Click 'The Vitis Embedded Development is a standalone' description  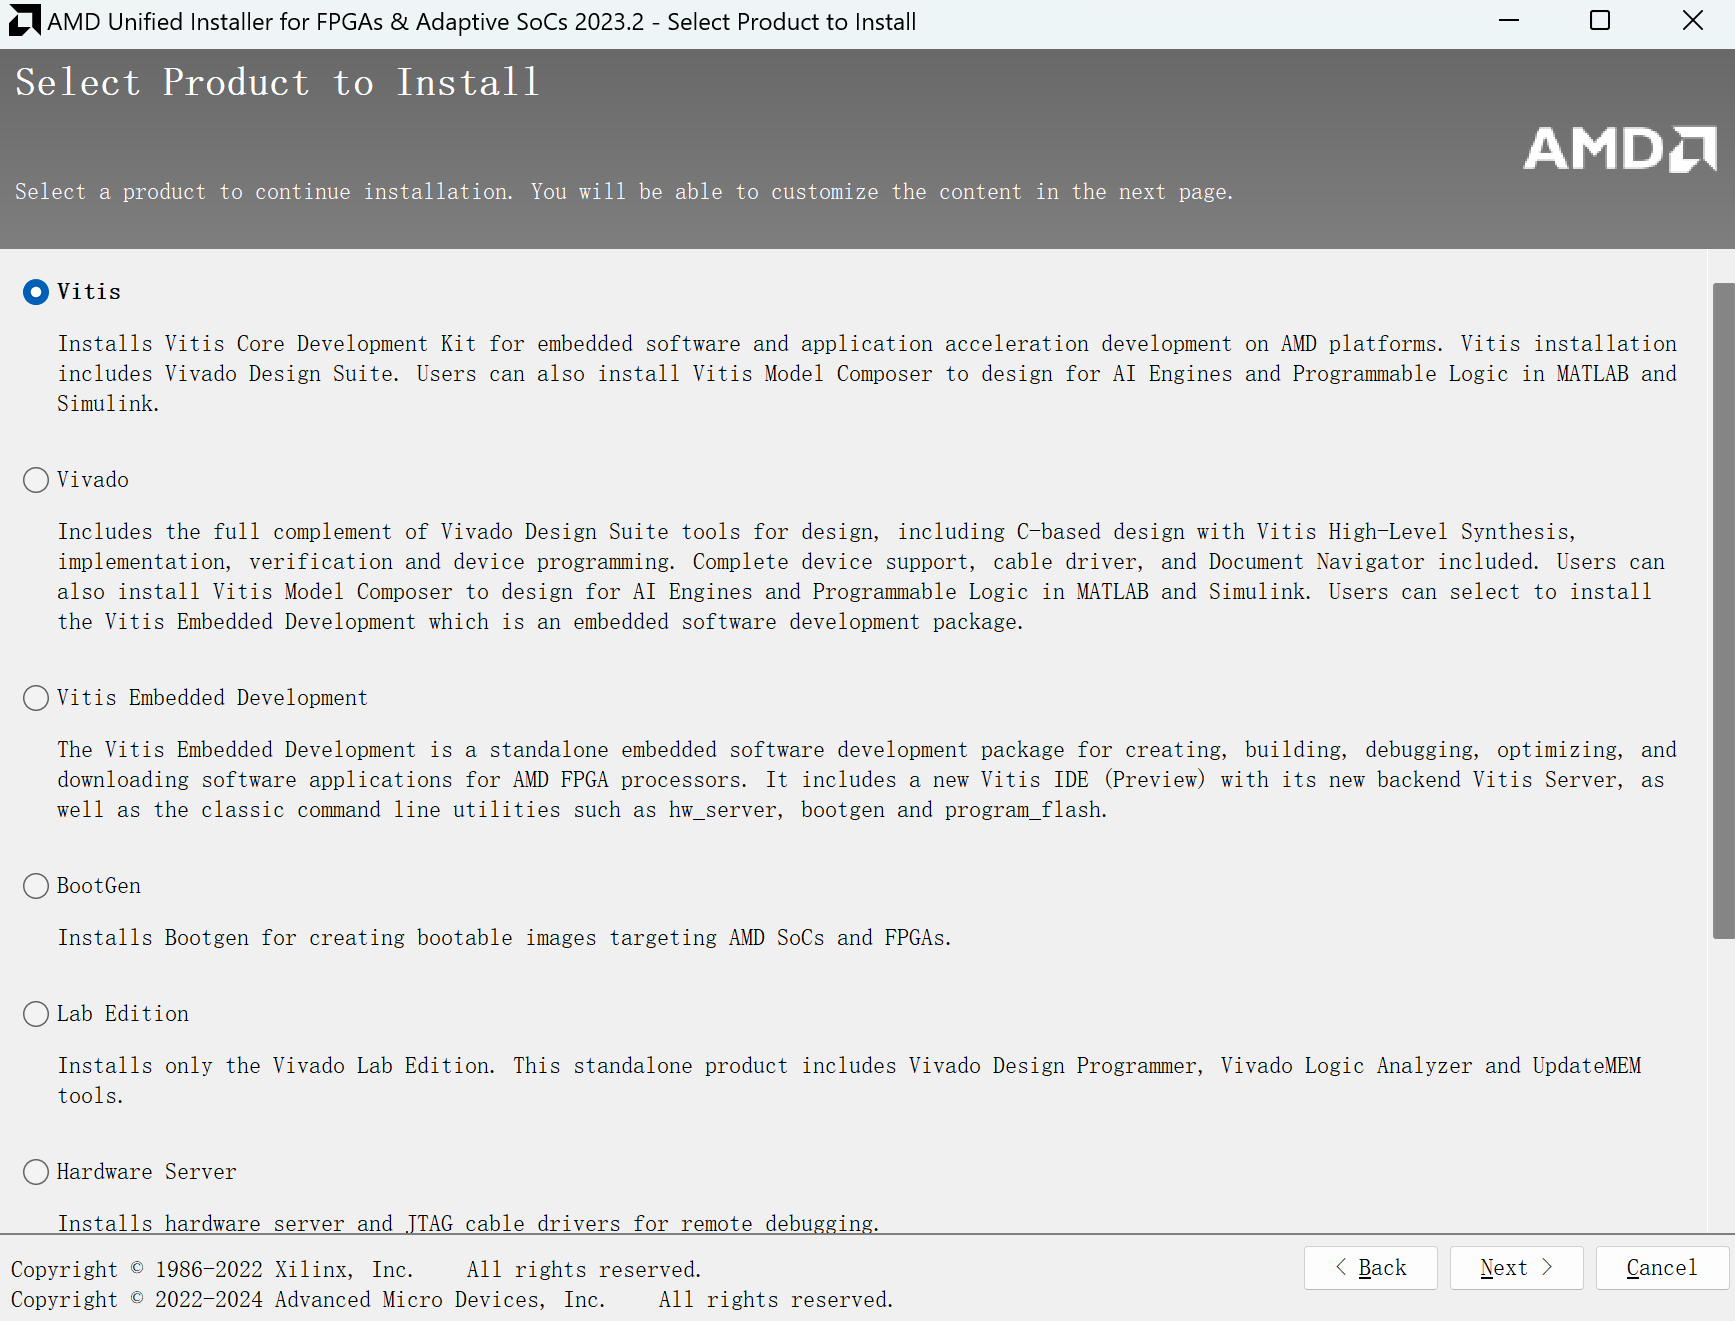(x=867, y=780)
